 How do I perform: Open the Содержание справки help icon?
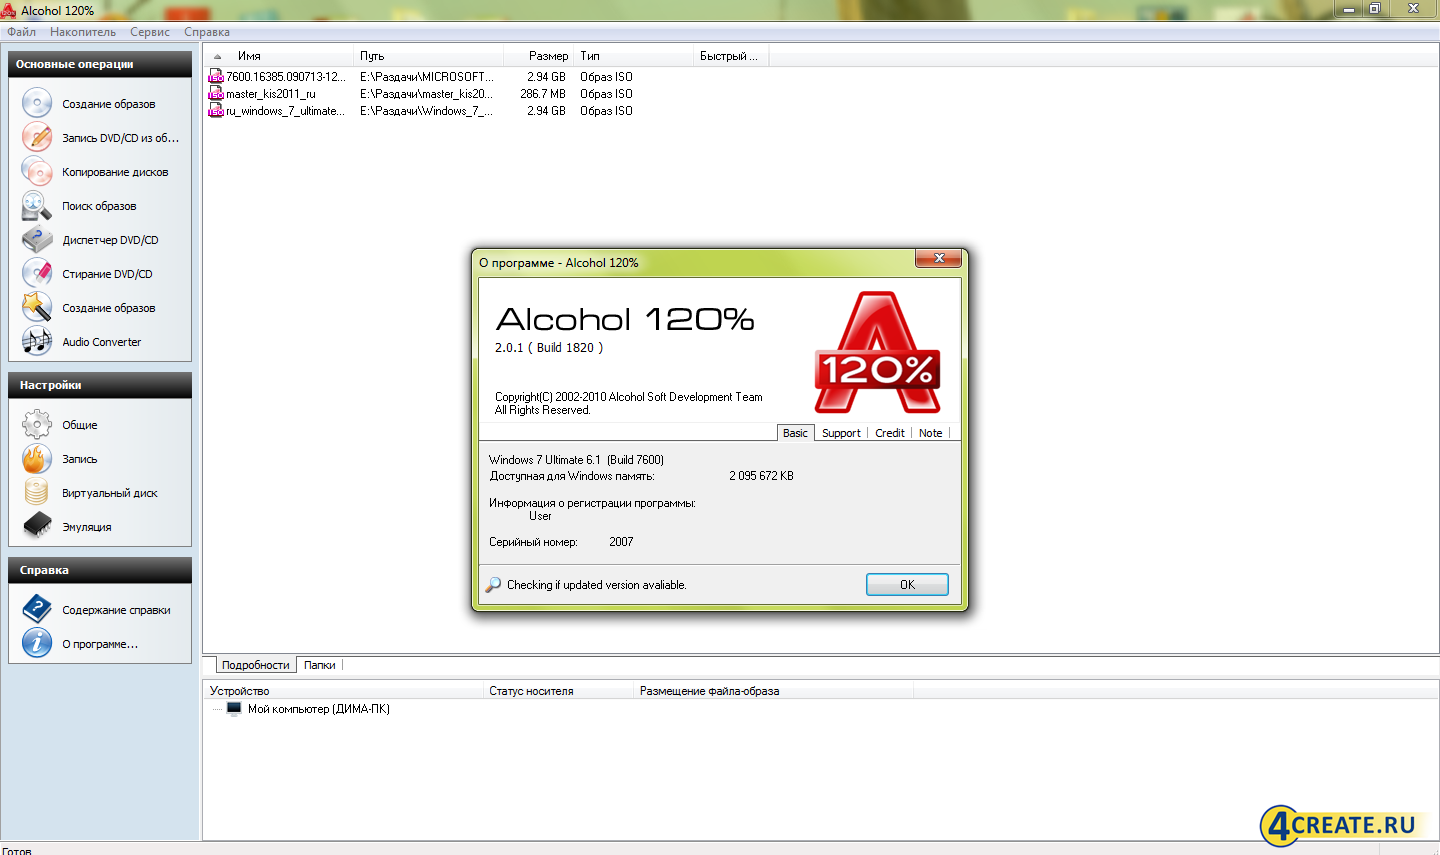point(37,609)
